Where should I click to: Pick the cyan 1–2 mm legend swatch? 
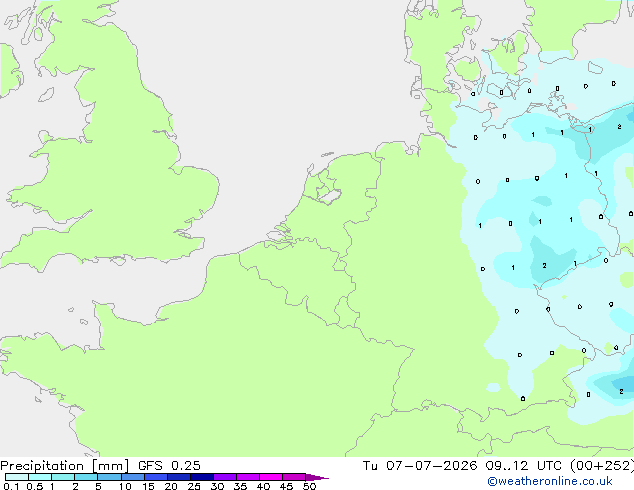click(x=63, y=477)
